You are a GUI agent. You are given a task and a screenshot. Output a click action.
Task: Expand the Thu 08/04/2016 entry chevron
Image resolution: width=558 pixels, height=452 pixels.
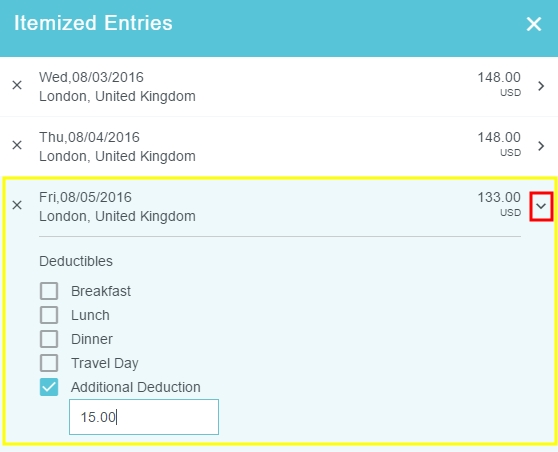(x=541, y=146)
